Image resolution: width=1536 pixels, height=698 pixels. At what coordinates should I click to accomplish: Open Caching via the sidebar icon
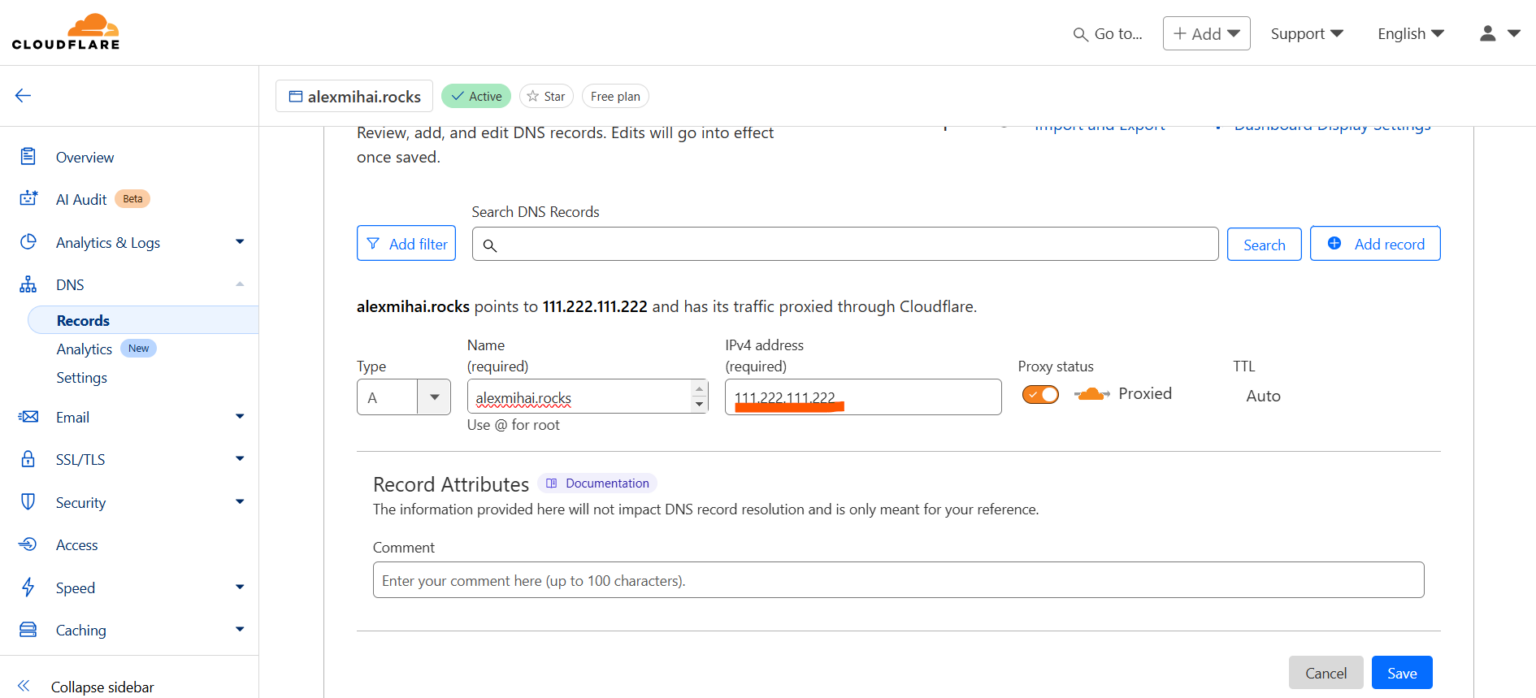coord(28,630)
